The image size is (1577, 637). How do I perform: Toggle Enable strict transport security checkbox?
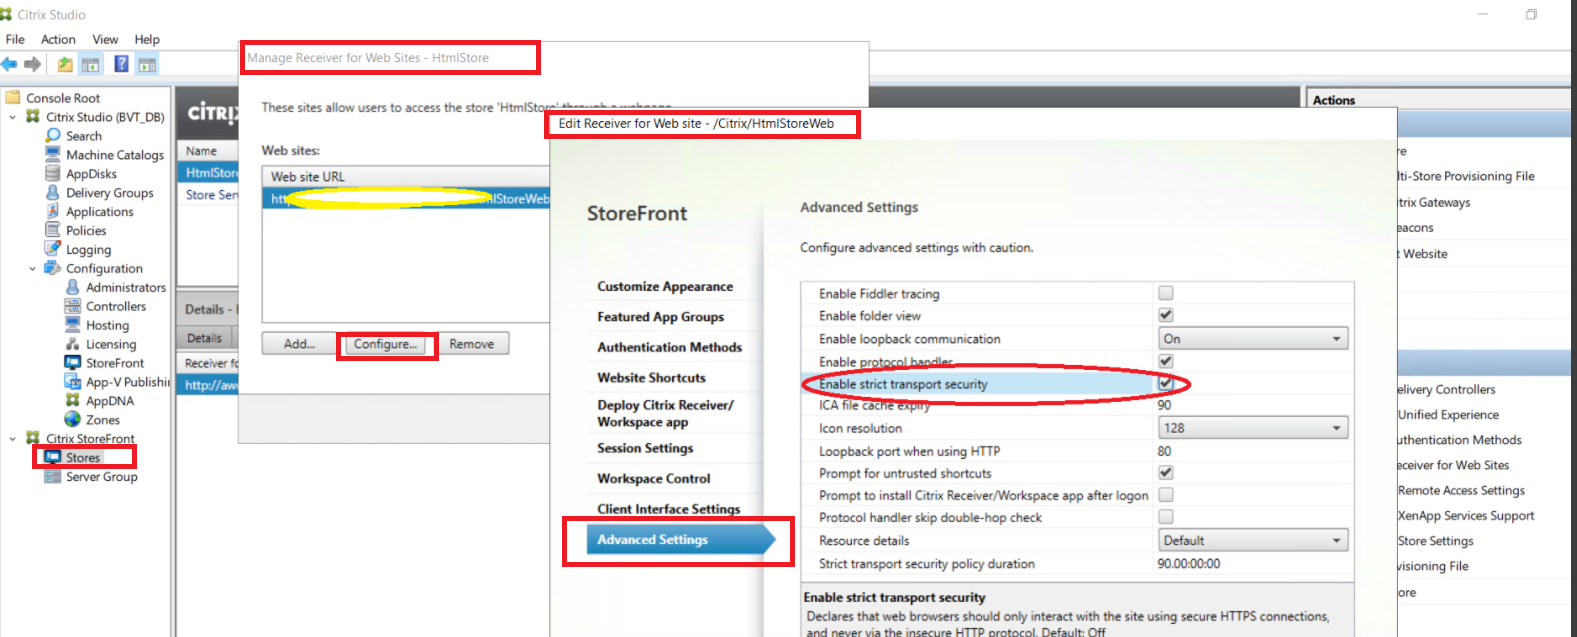point(1165,383)
